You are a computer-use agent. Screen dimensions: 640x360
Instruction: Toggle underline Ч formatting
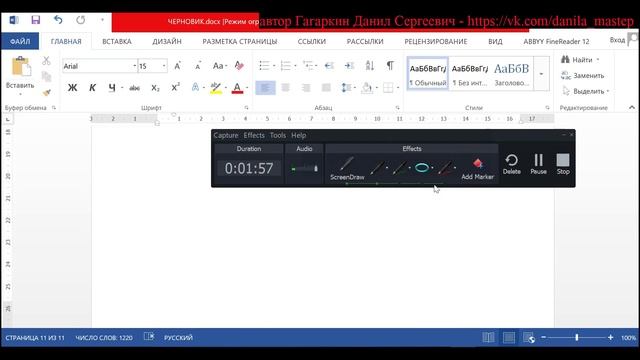tap(112, 88)
